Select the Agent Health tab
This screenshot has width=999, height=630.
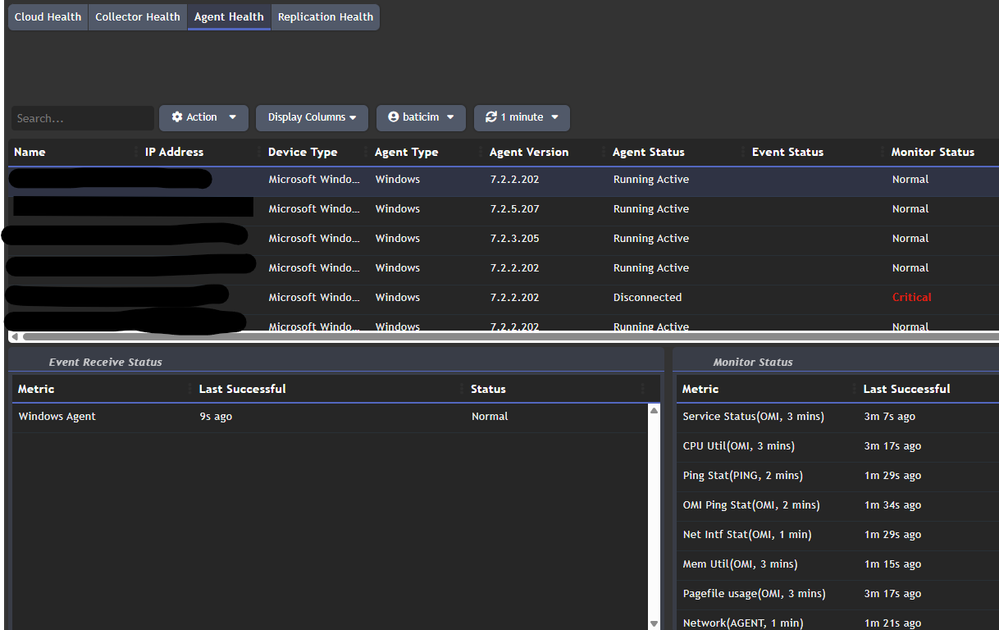[229, 17]
